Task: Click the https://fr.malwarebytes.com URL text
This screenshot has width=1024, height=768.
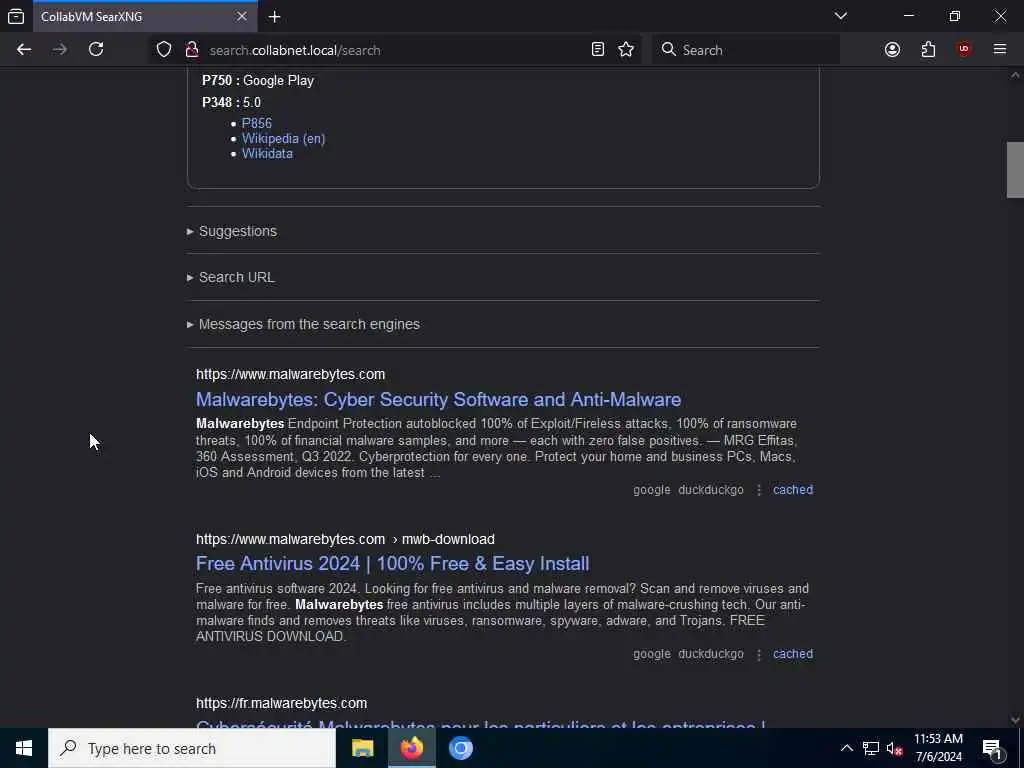Action: (281, 703)
